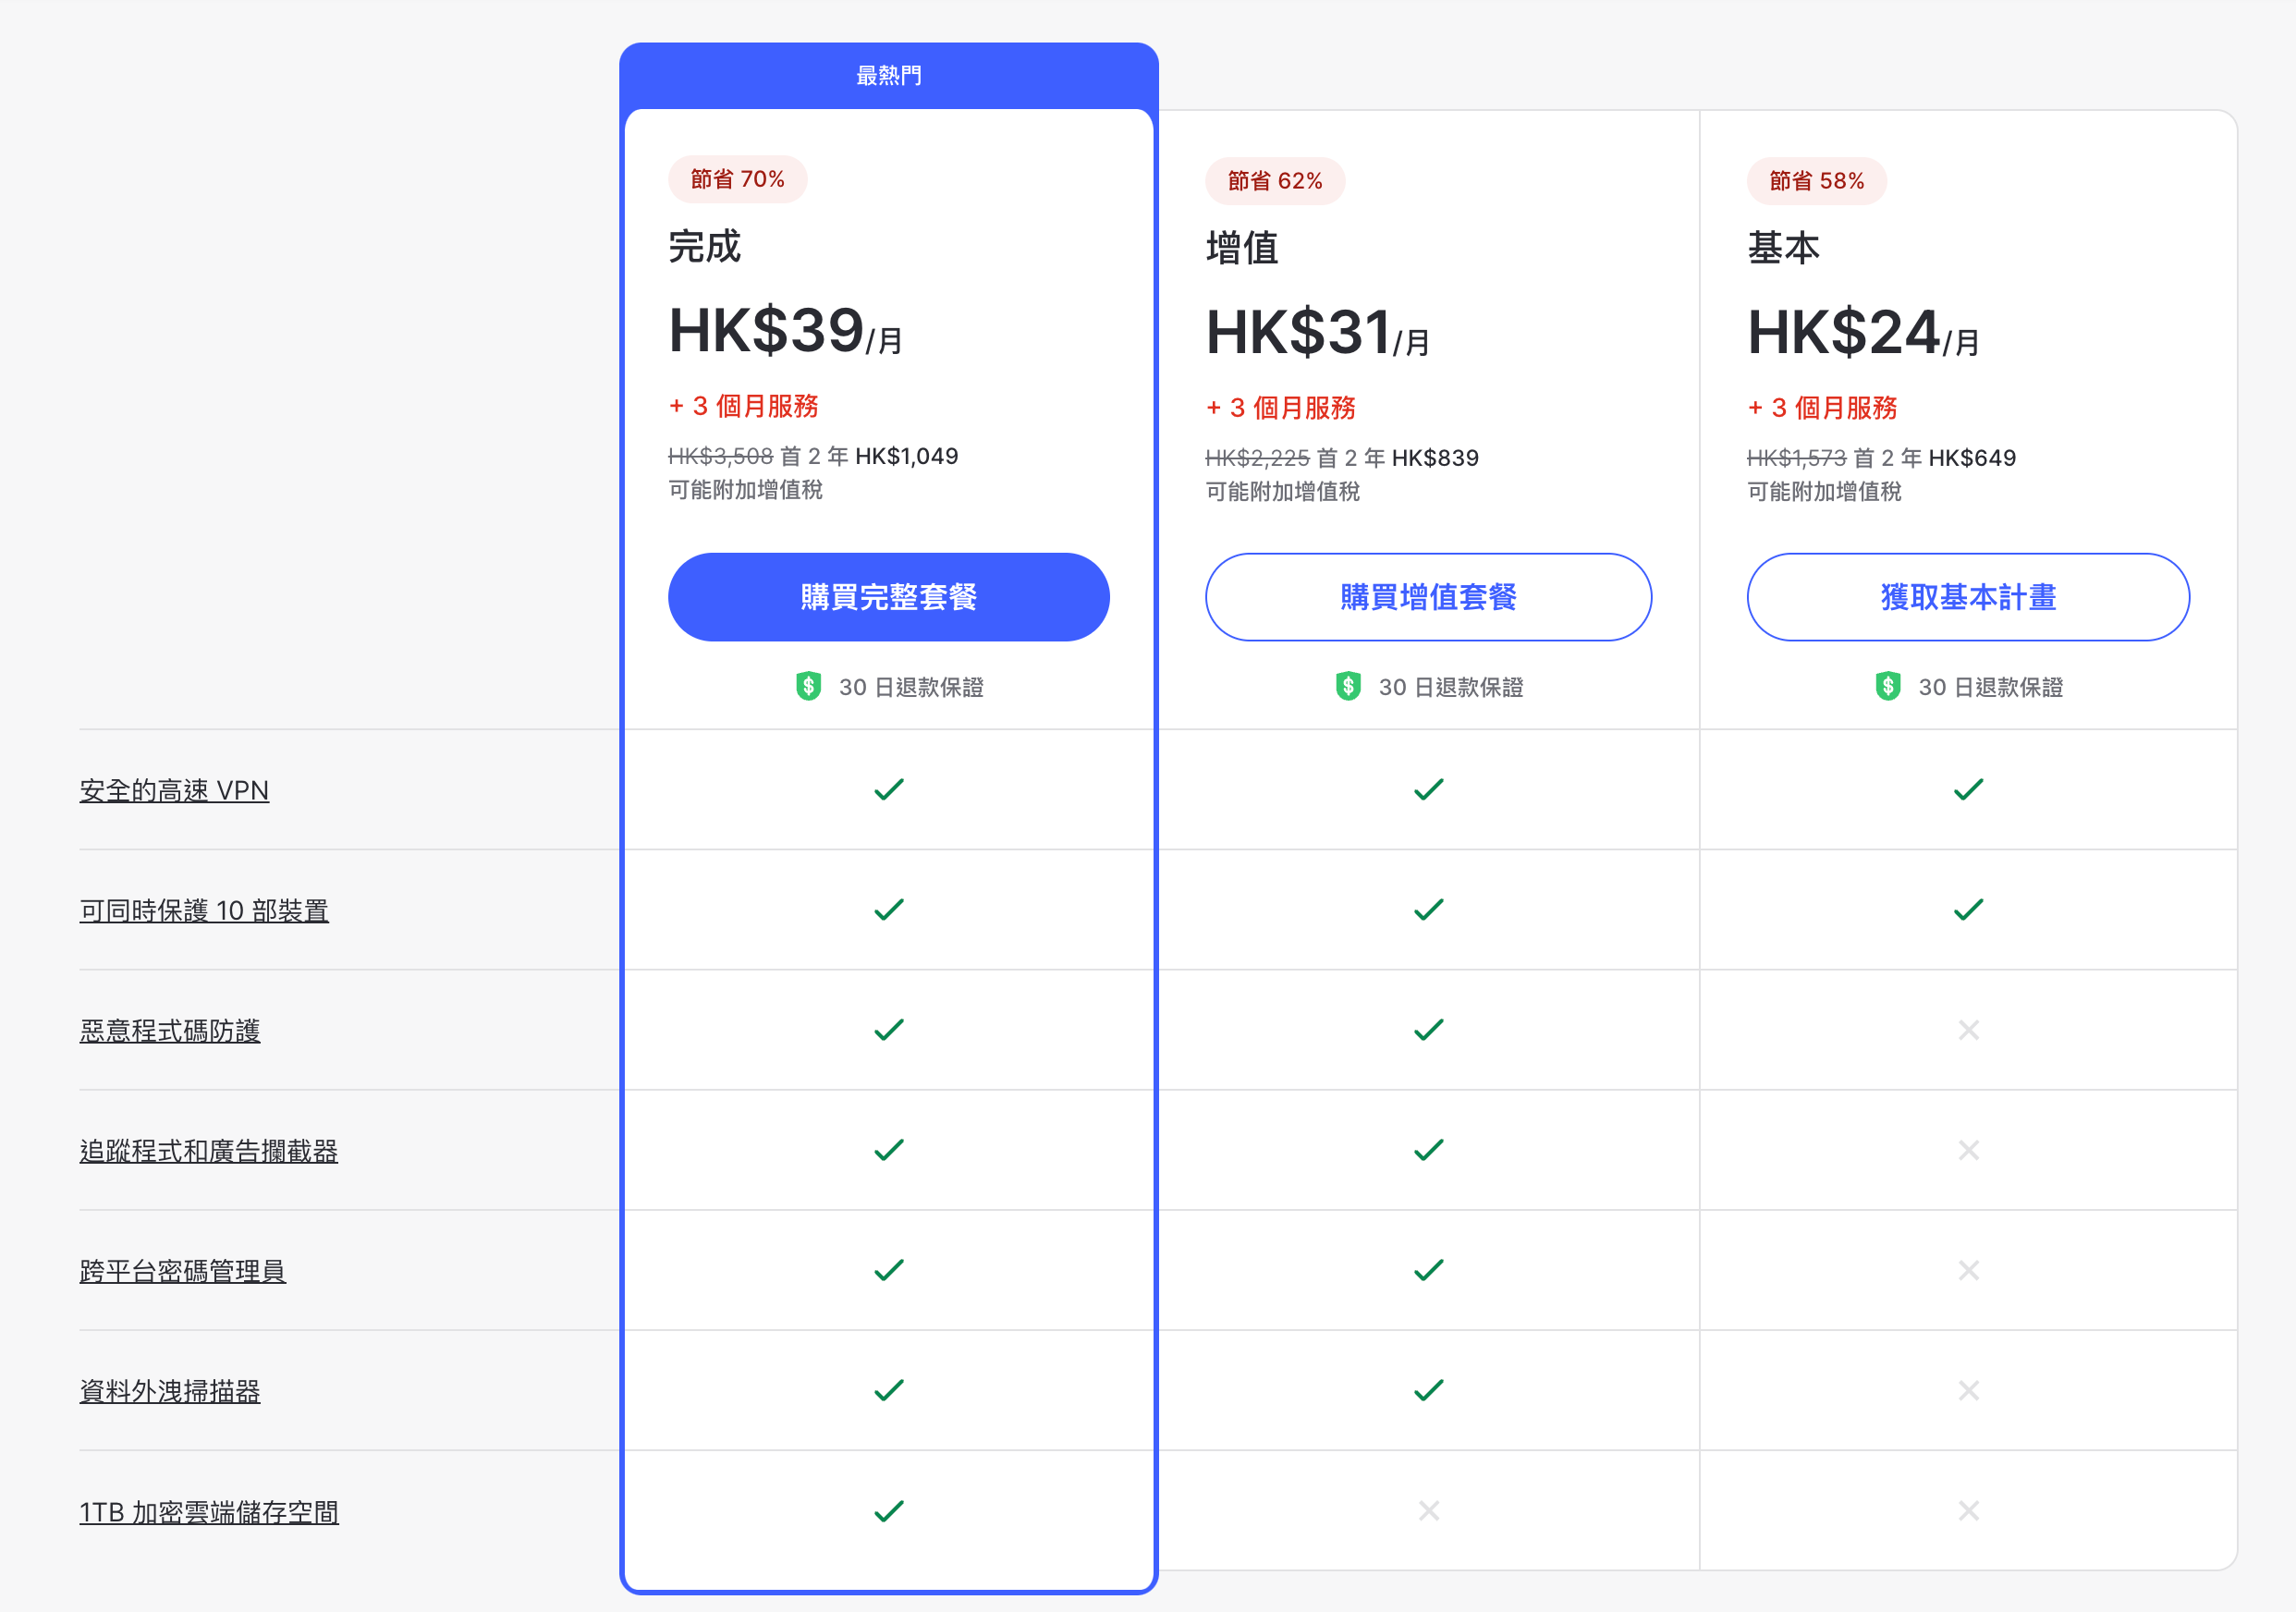Open the 惡意程式碼防護 feature link
The height and width of the screenshot is (1612, 2296).
170,1030
